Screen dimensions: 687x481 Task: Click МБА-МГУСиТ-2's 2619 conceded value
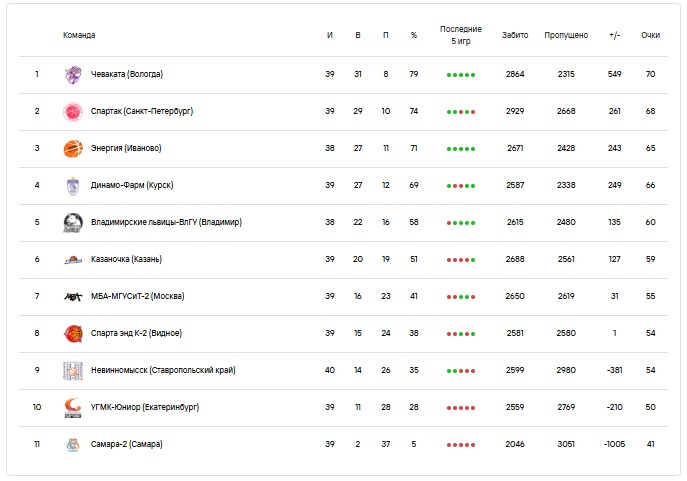click(566, 296)
